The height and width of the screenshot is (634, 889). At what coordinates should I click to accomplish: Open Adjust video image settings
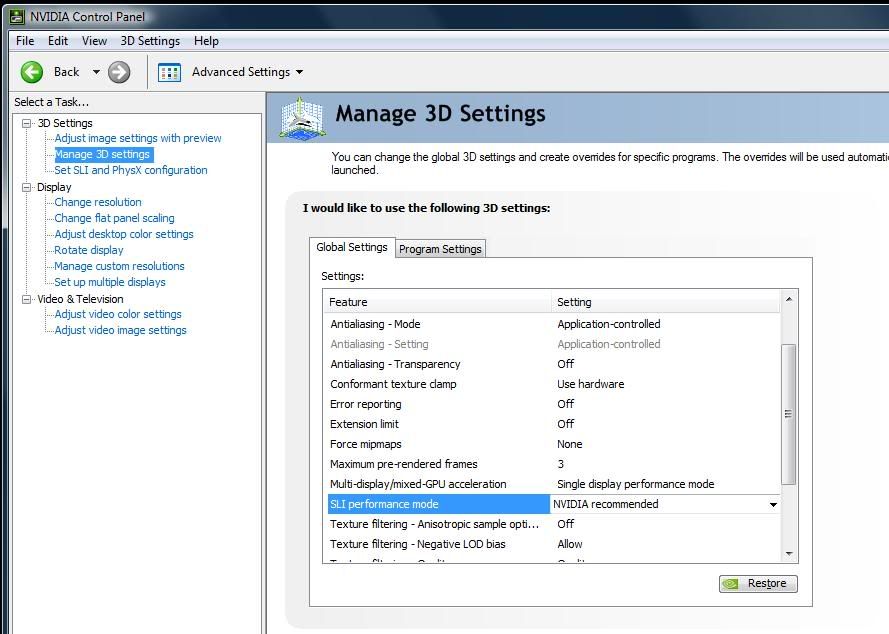(x=120, y=330)
